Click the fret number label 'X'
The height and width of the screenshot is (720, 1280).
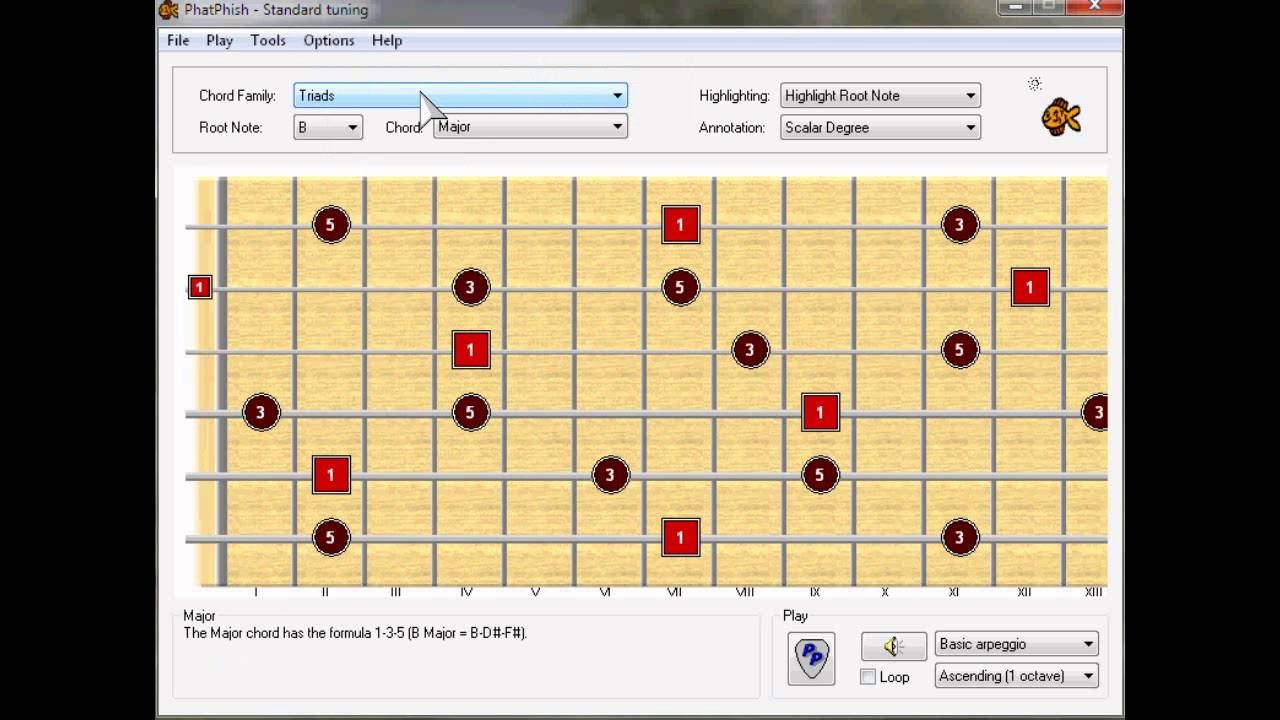(885, 592)
